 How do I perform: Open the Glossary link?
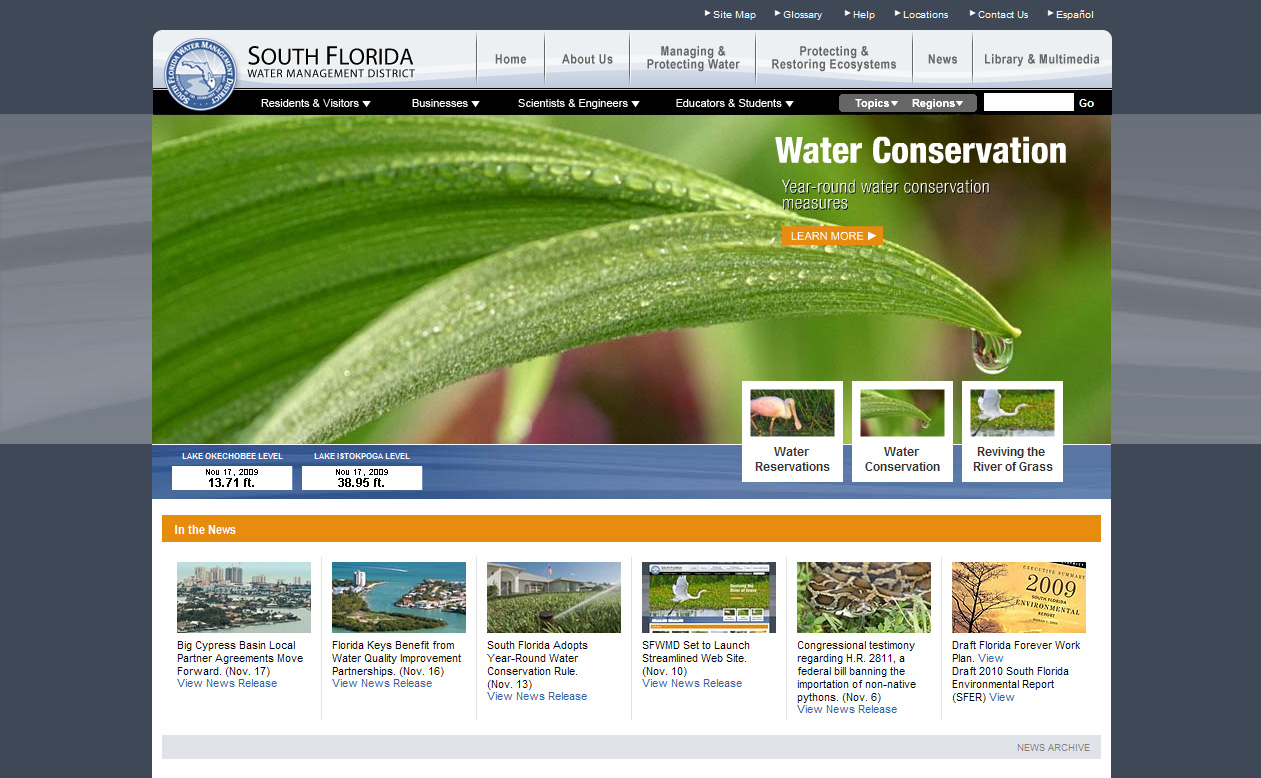click(803, 15)
